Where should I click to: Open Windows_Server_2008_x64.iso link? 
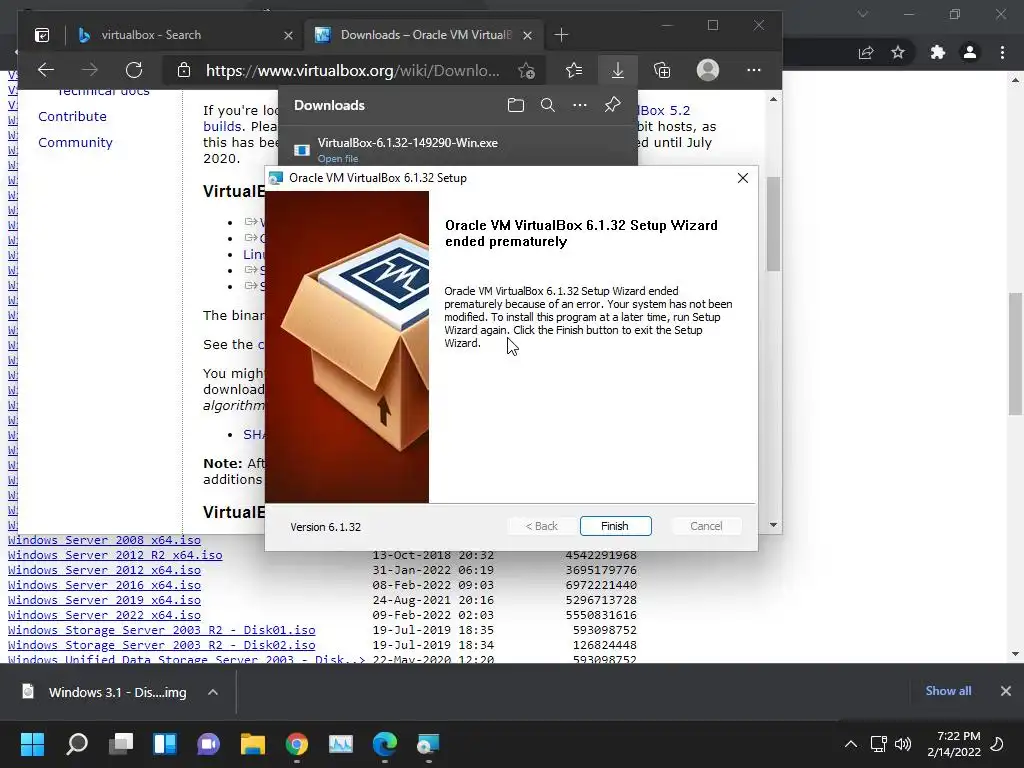pos(104,540)
